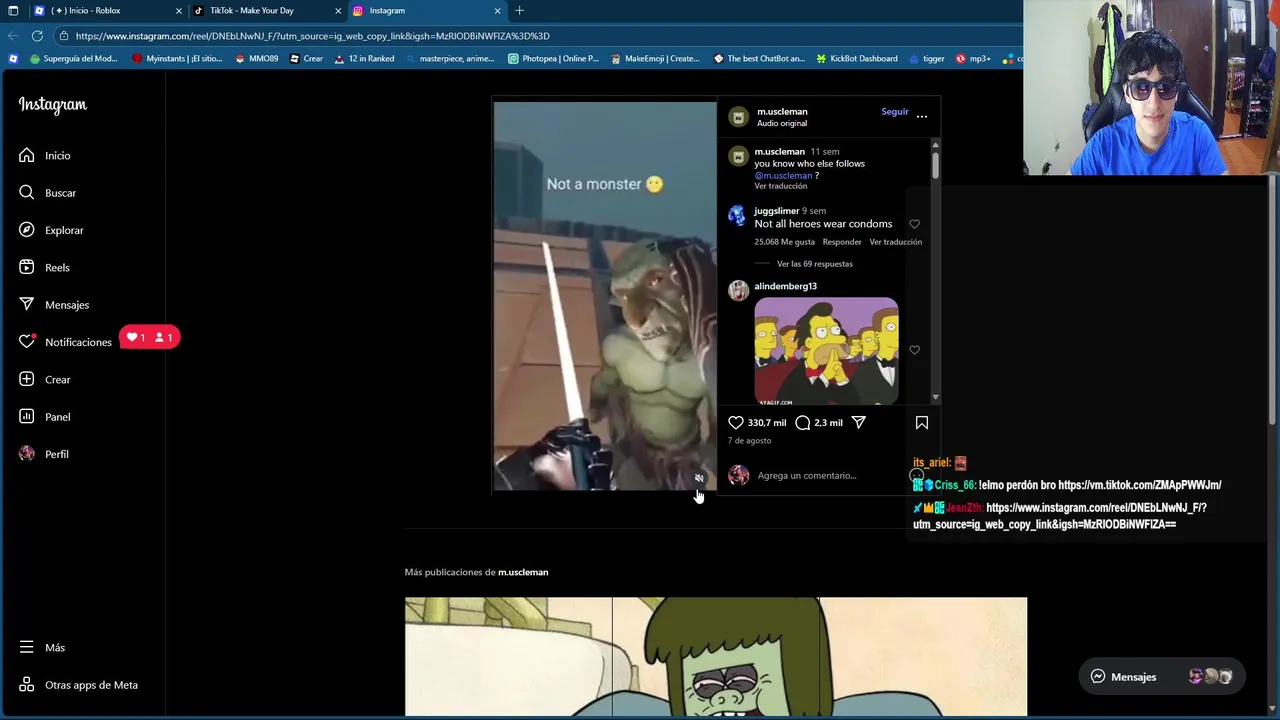Reload the page
Viewport: 1280px width, 720px height.
(x=37, y=35)
